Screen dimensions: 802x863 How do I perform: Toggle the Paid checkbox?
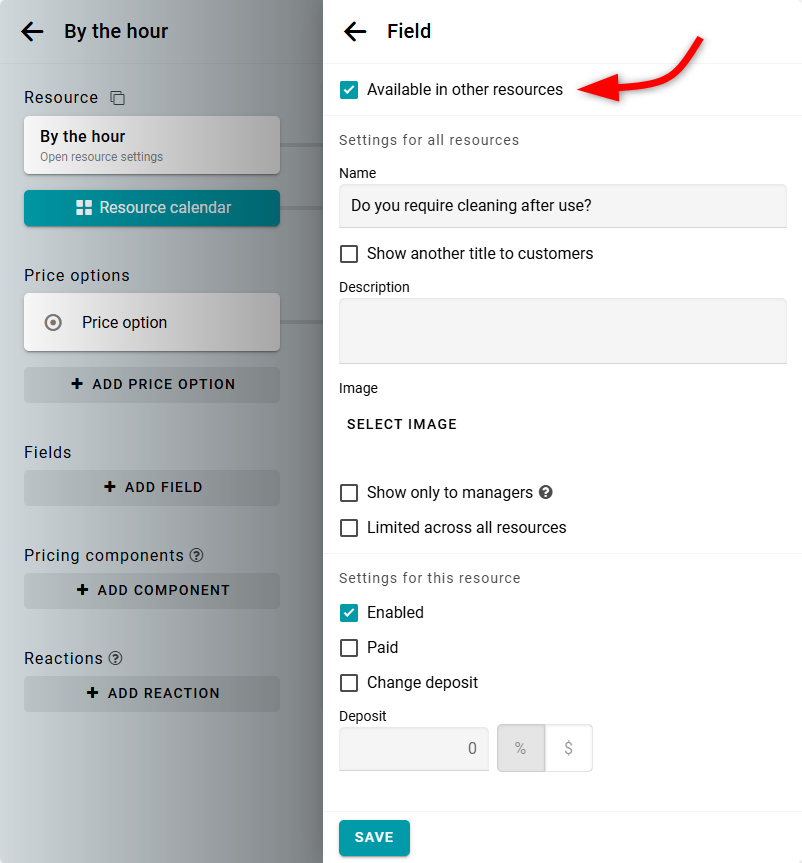click(349, 648)
